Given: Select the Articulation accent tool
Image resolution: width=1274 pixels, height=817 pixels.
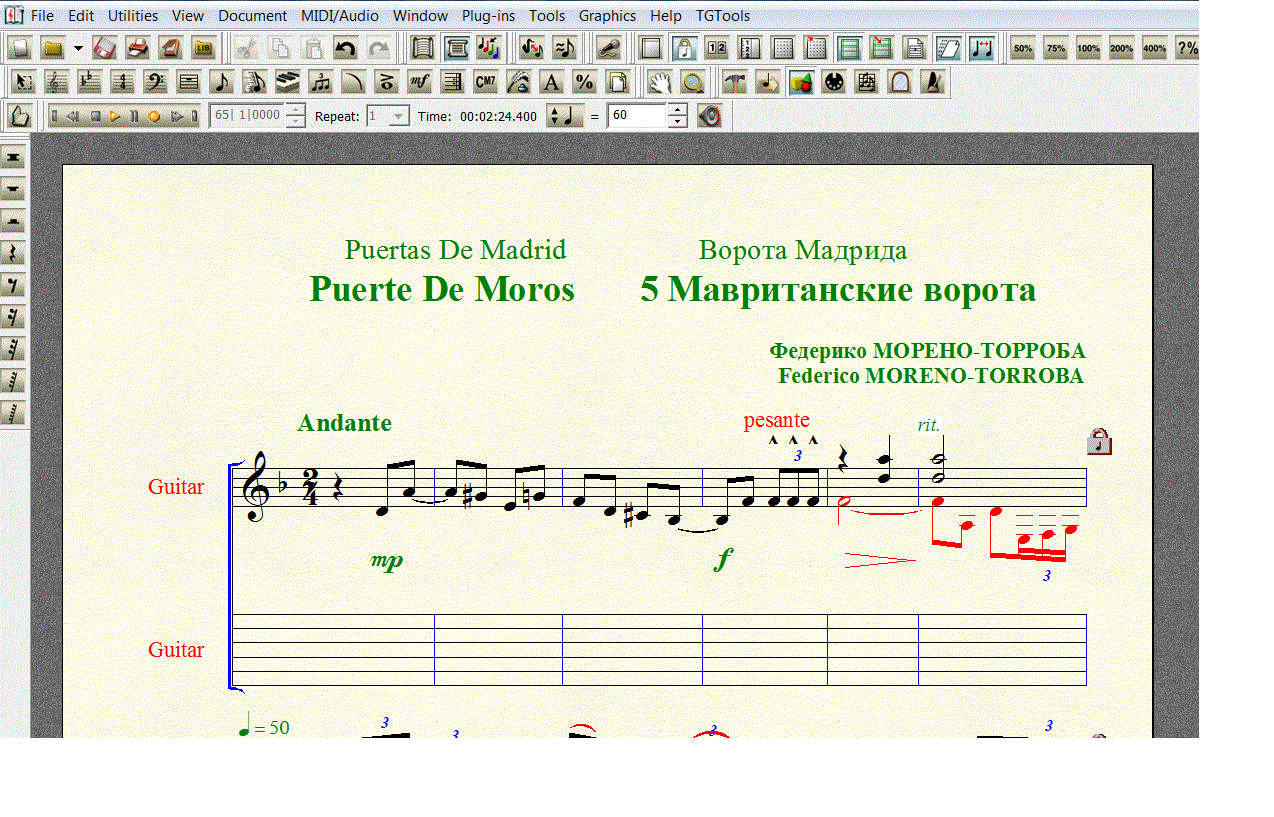Looking at the screenshot, I should [x=385, y=82].
